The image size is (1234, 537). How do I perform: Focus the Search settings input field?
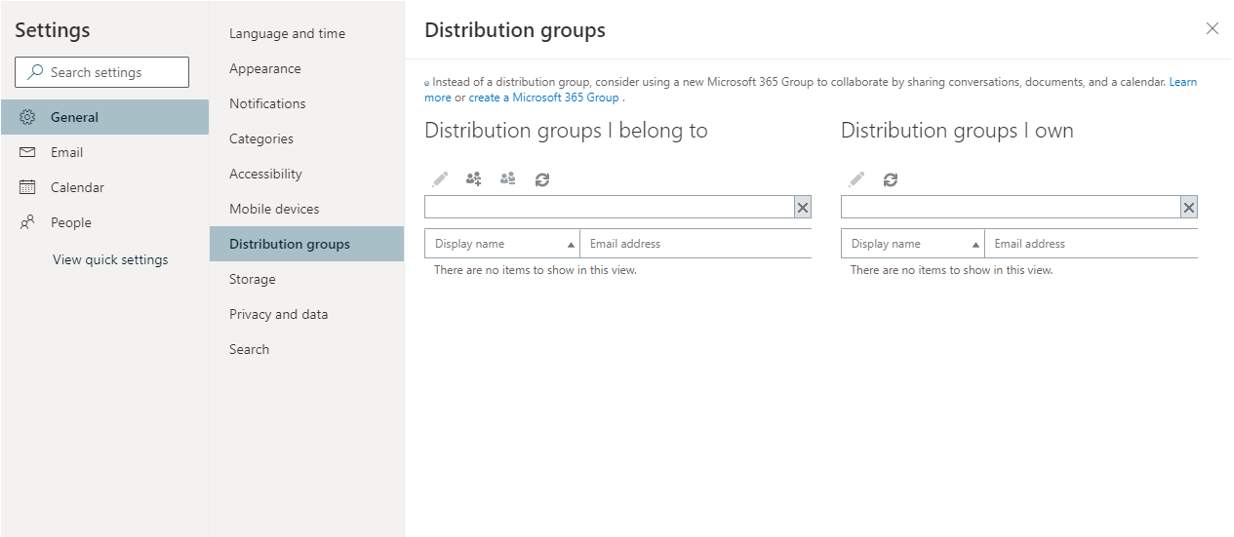point(110,72)
